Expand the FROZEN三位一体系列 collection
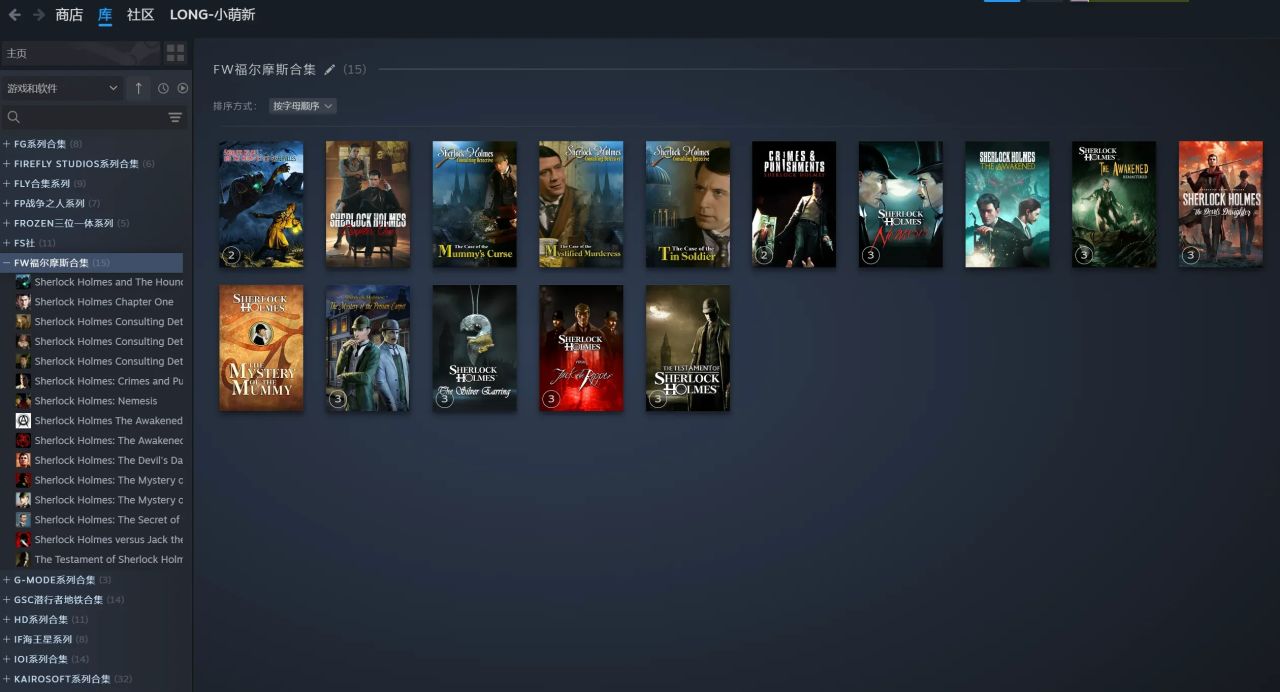 click(6, 223)
